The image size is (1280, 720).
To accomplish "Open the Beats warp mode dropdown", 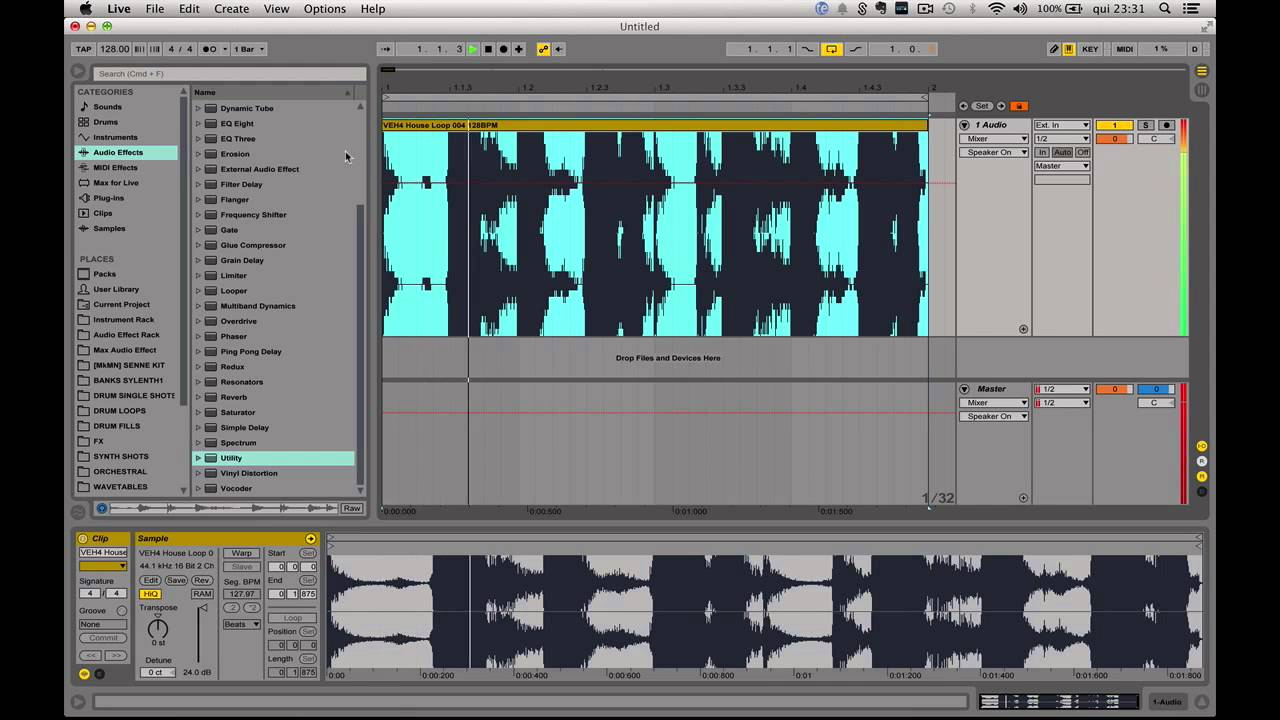I will 242,624.
